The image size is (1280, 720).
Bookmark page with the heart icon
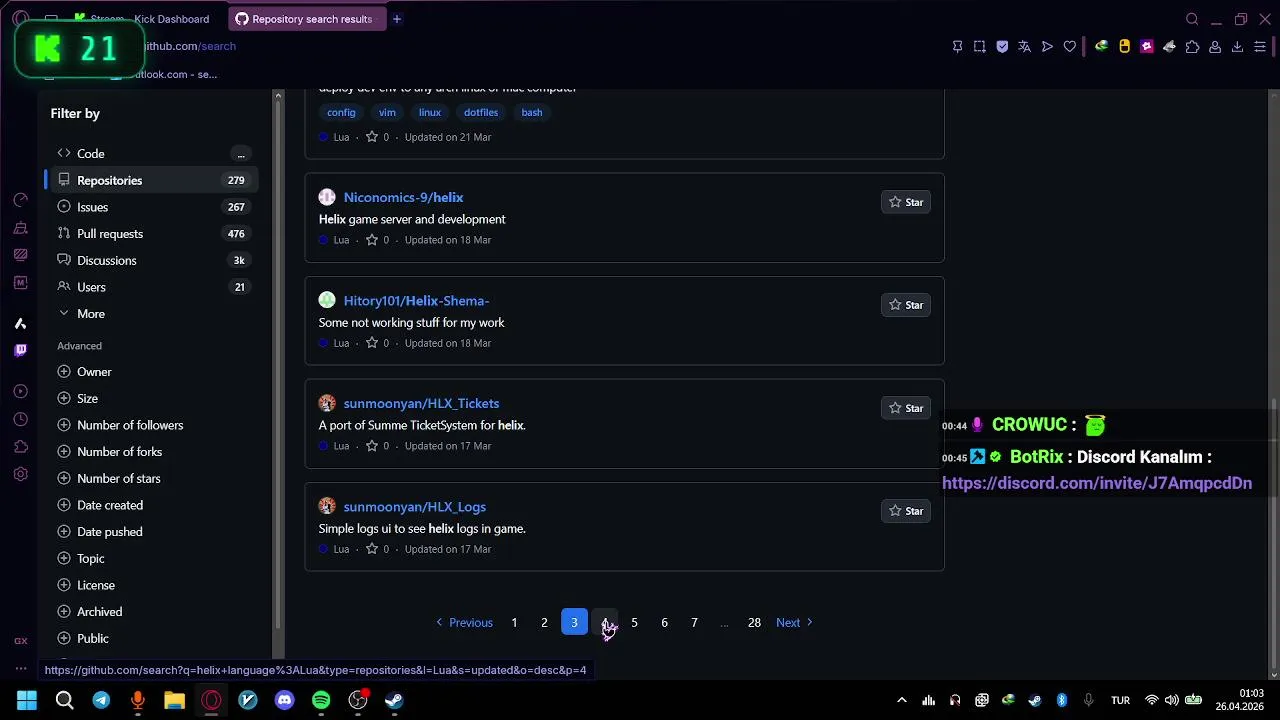coord(1070,46)
